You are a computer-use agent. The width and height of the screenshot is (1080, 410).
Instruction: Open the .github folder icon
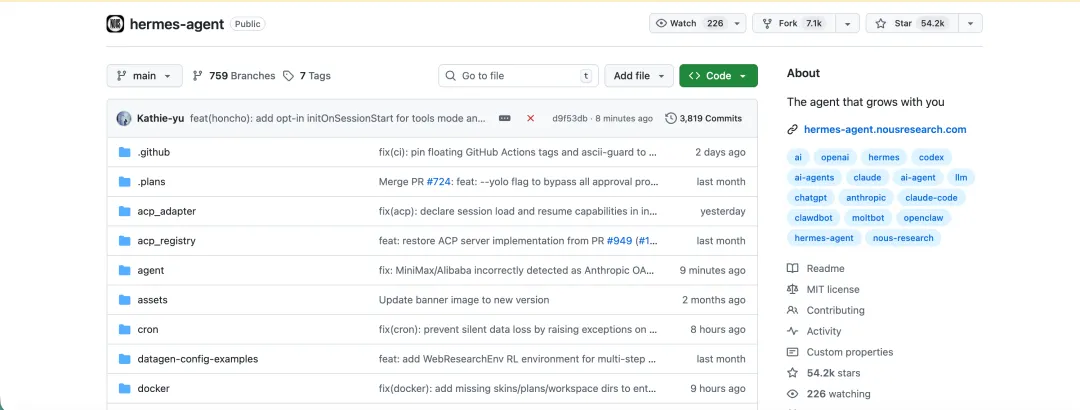tap(125, 152)
